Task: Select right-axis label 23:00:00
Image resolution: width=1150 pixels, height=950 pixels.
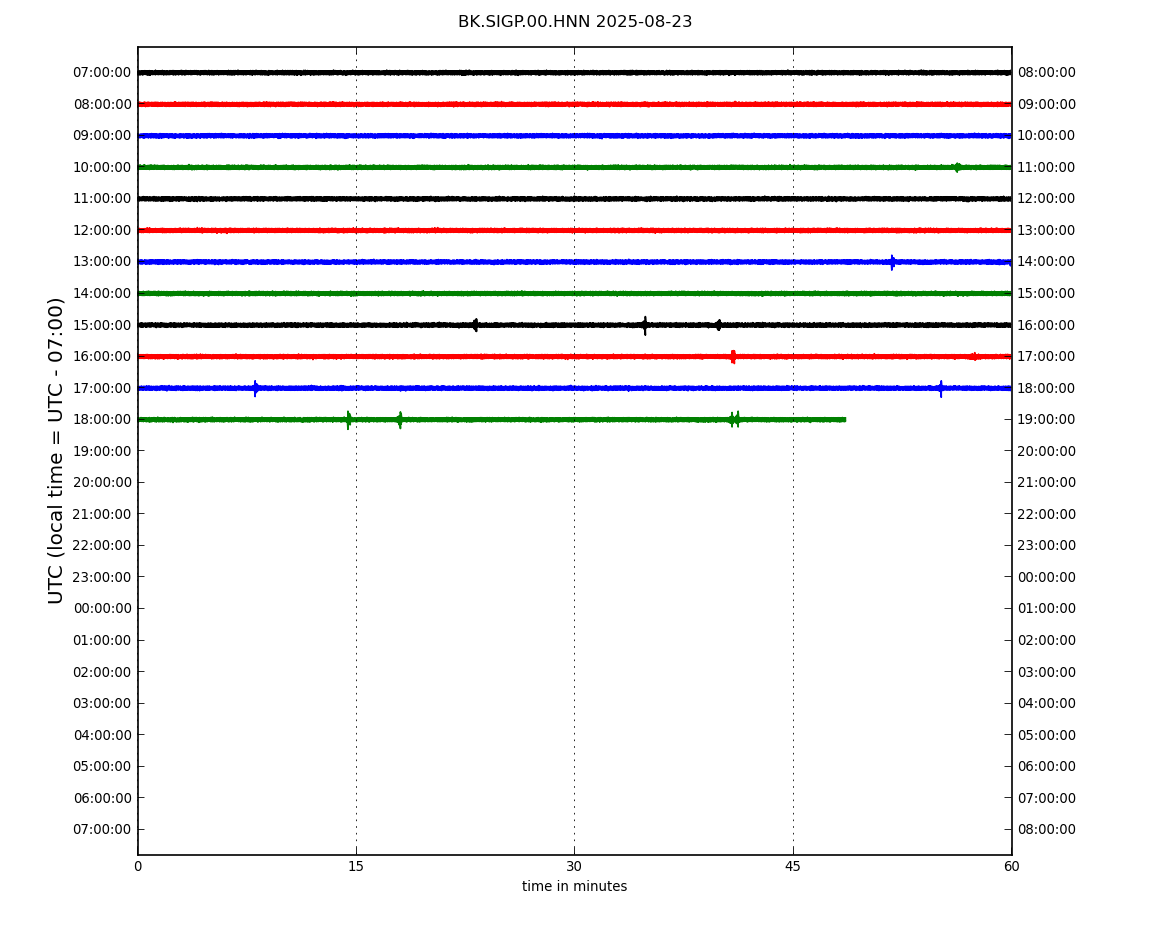Action: pyautogui.click(x=1047, y=545)
